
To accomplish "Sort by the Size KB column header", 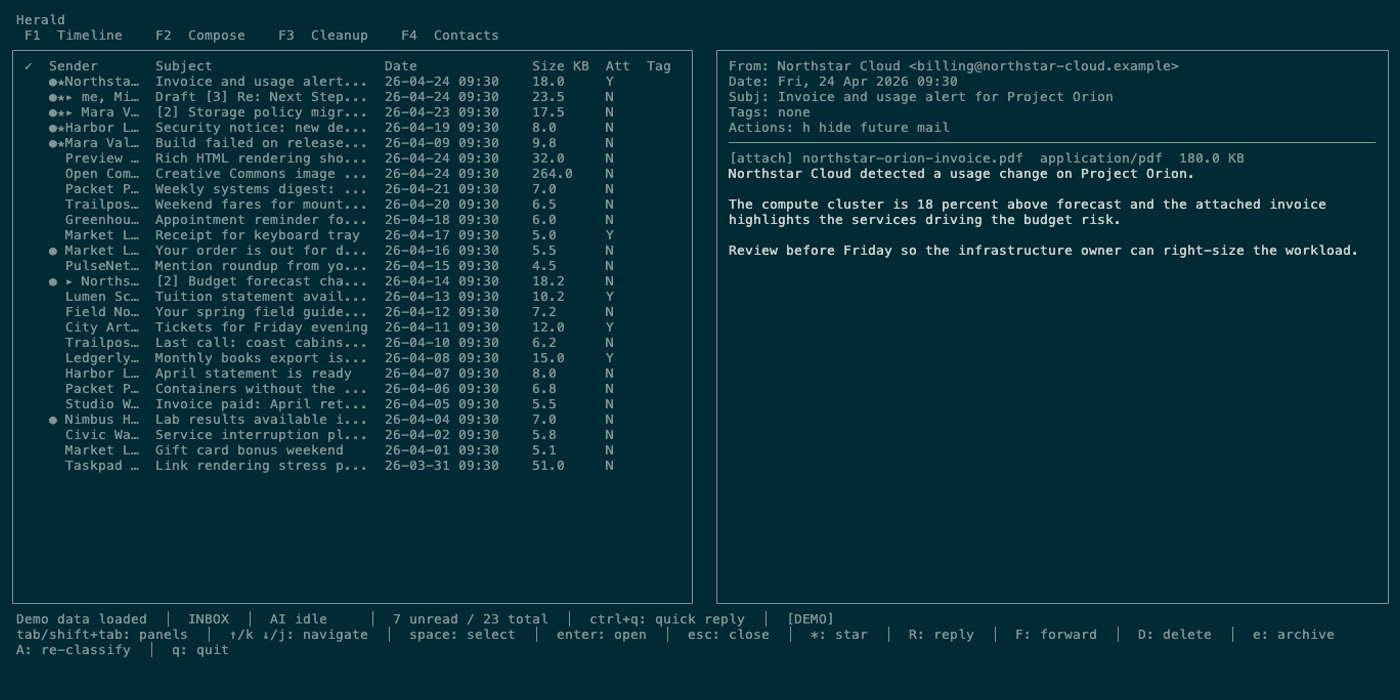I will click(561, 66).
